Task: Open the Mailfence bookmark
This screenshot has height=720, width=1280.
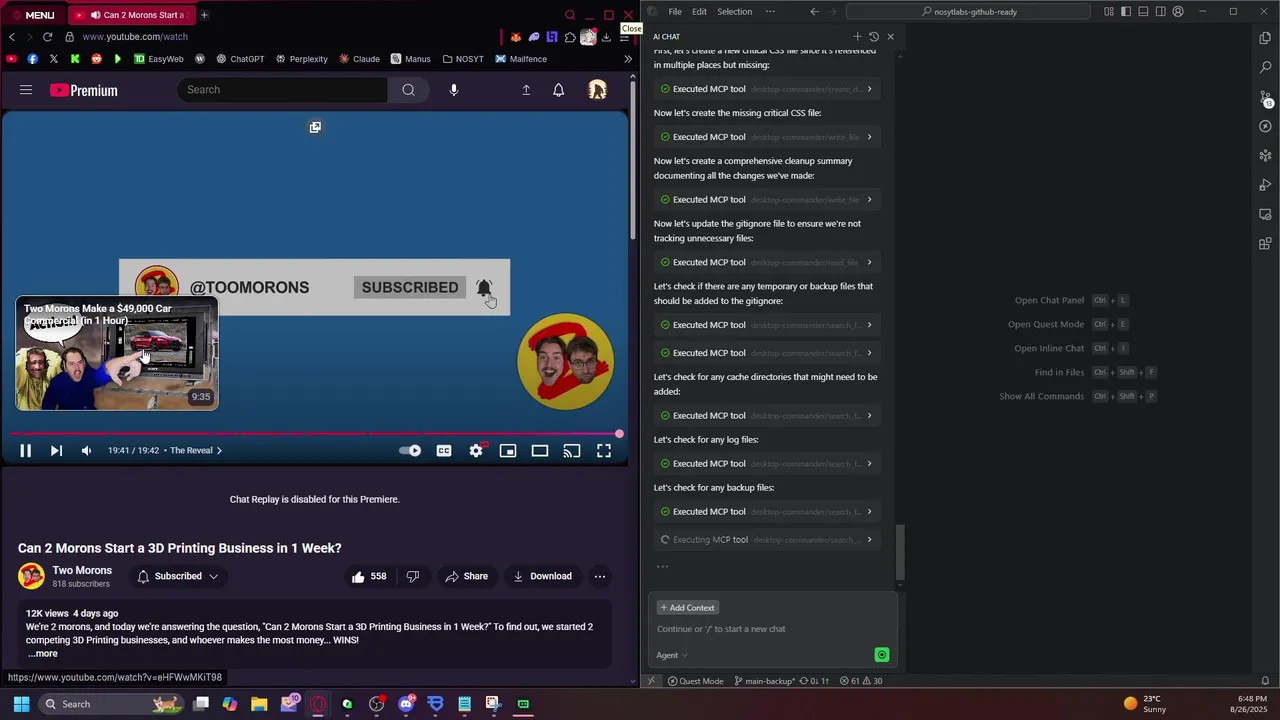Action: click(x=521, y=59)
